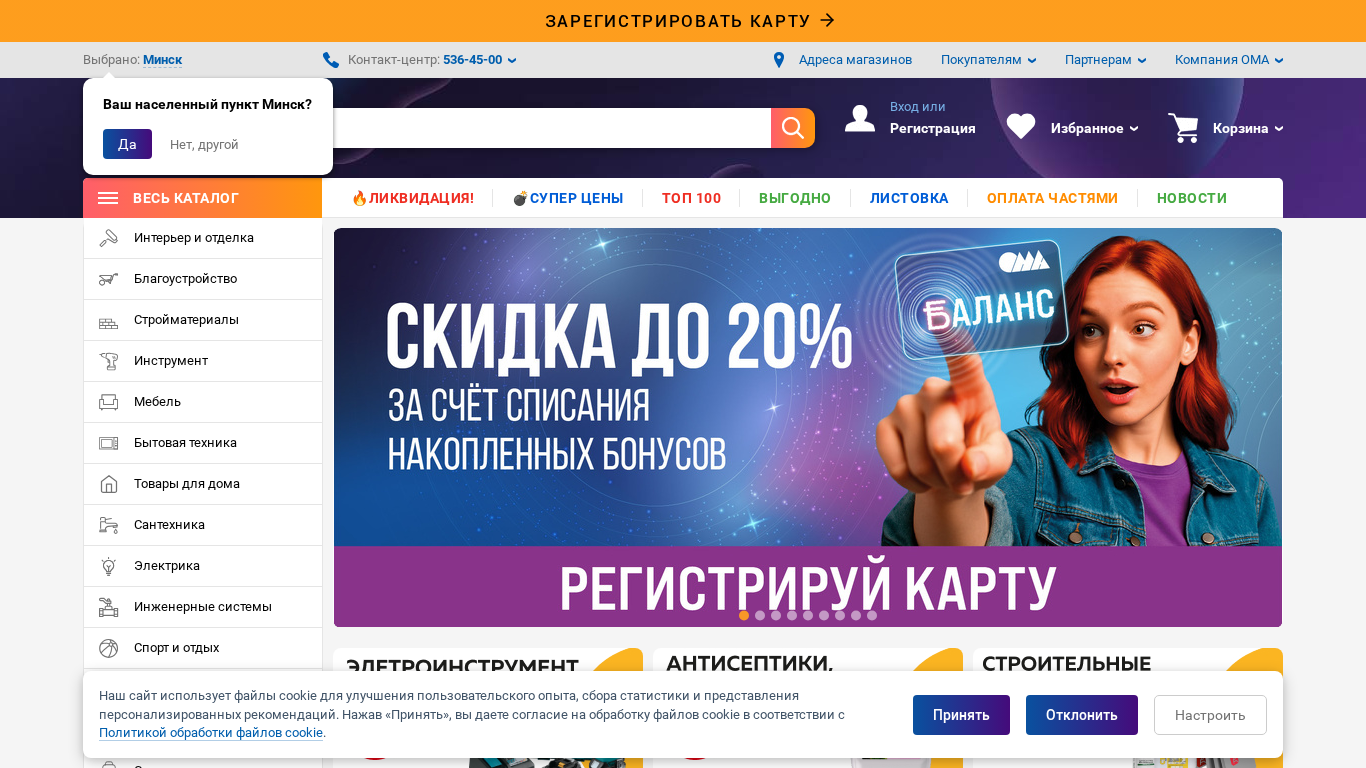Accept cookies with the Принять button
Screen dimensions: 1366x768
(961, 715)
